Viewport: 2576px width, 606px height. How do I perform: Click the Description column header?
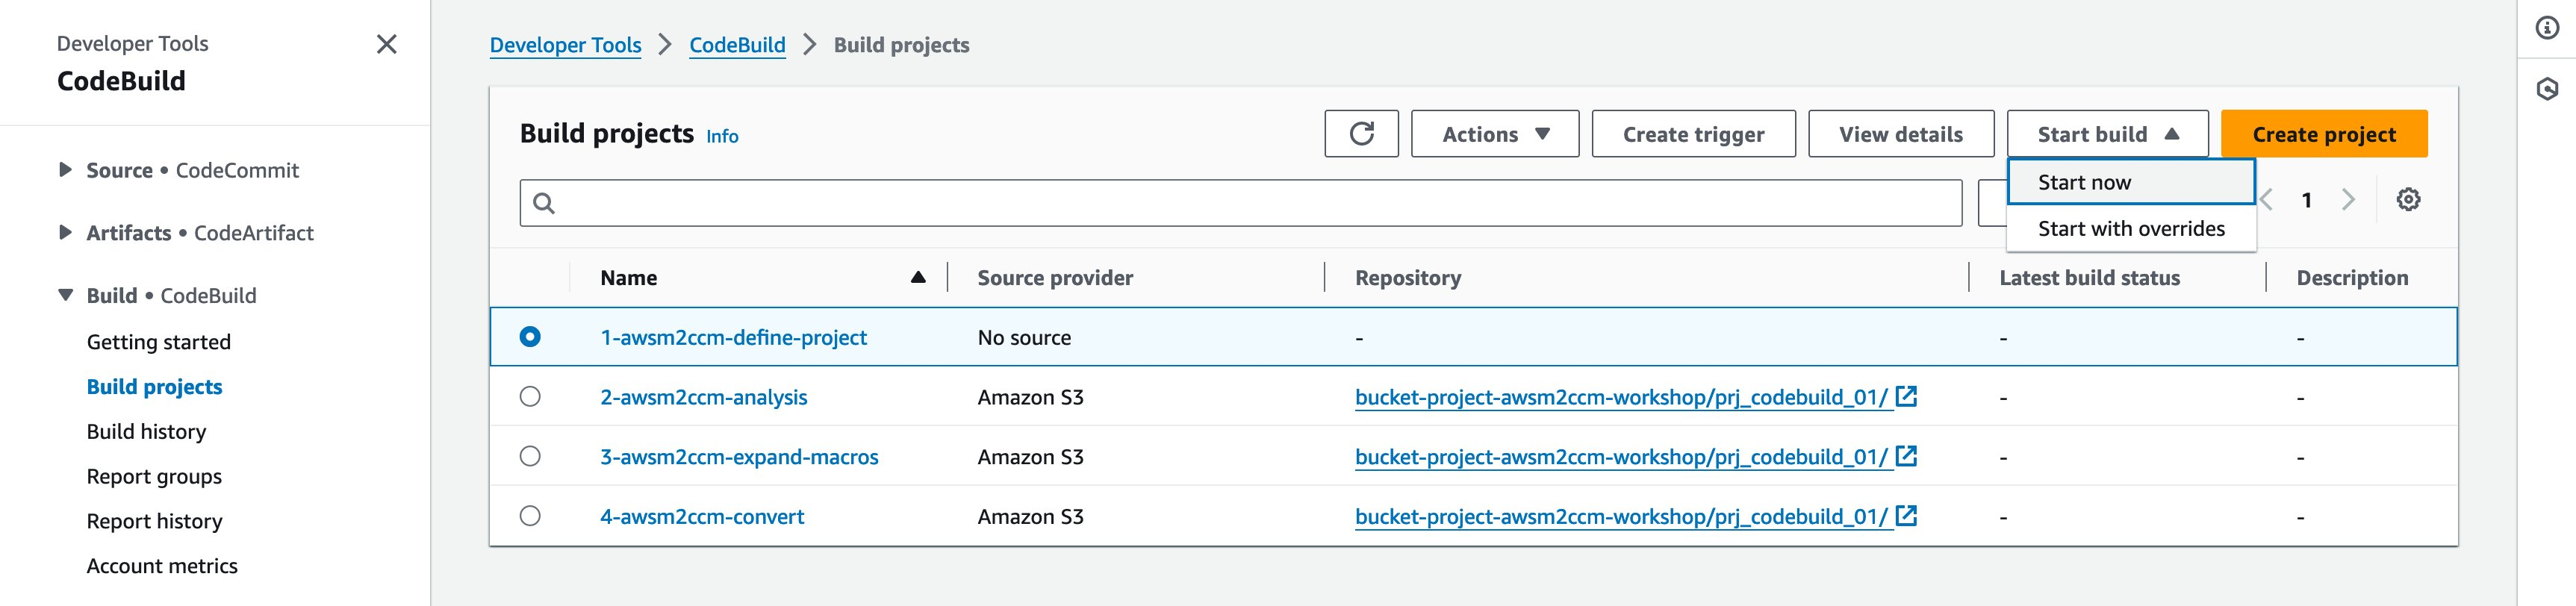pos(2352,278)
